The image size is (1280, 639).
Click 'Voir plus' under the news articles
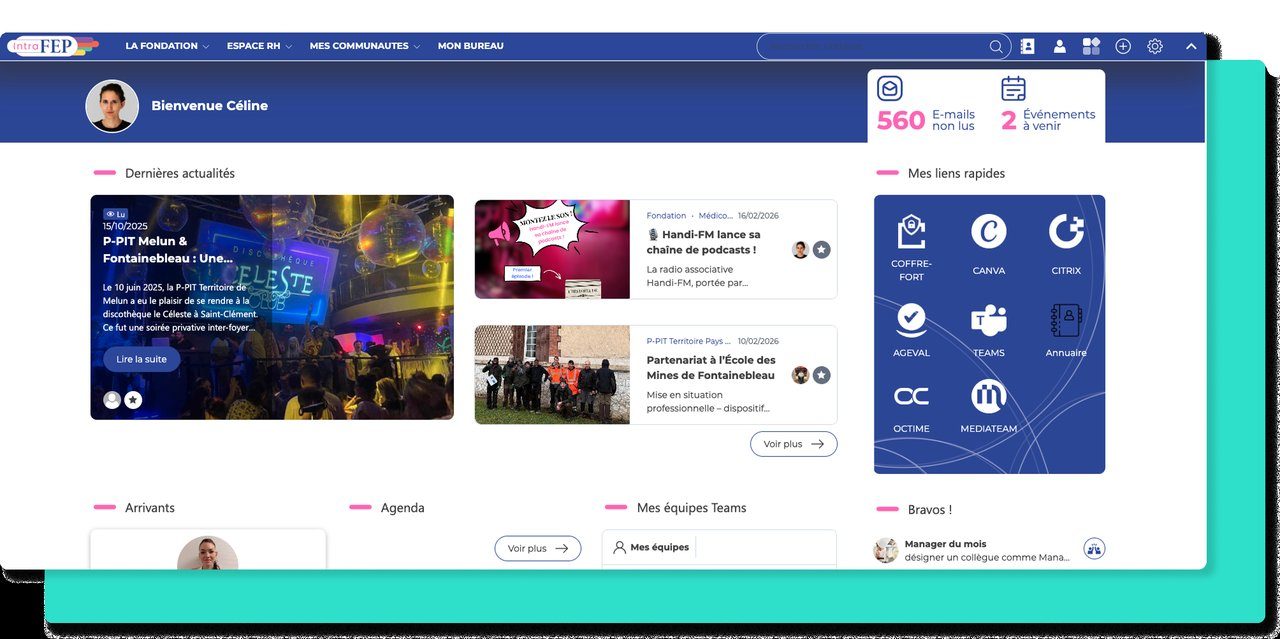coord(794,444)
